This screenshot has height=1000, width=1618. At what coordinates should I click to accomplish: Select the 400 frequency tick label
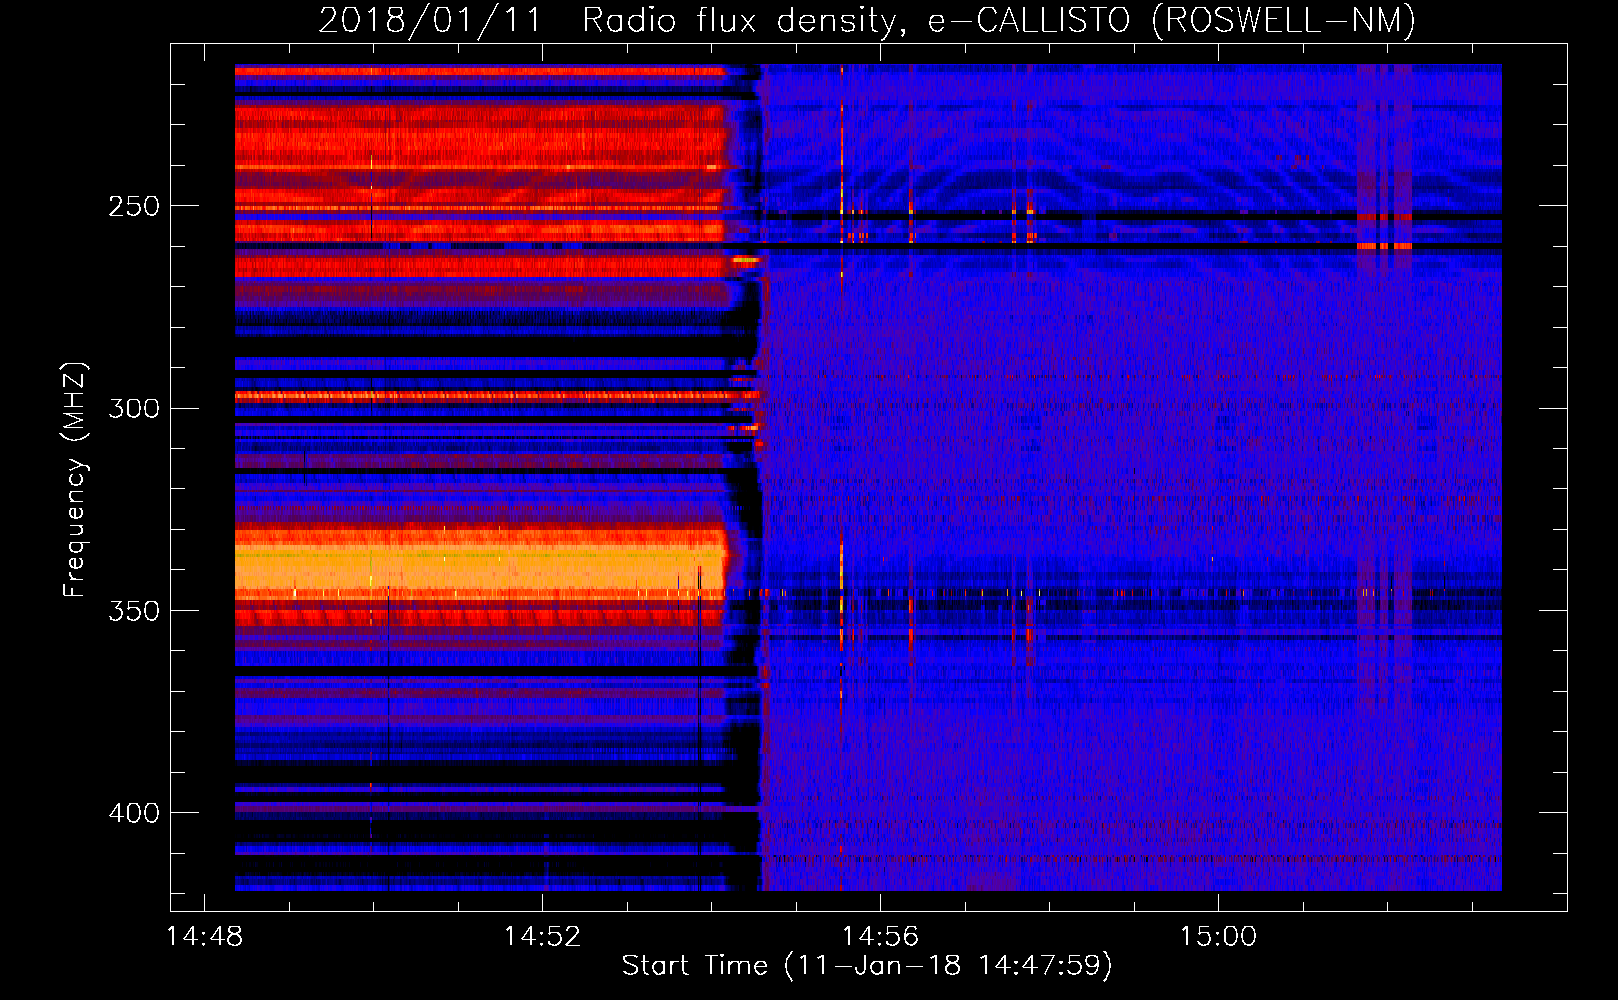[x=134, y=813]
